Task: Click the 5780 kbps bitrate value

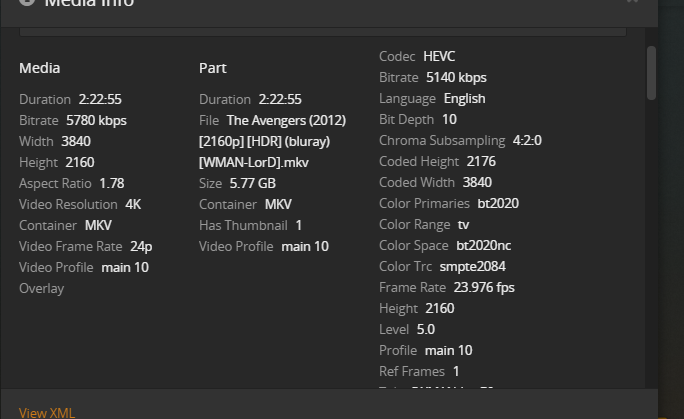Action: click(96, 120)
